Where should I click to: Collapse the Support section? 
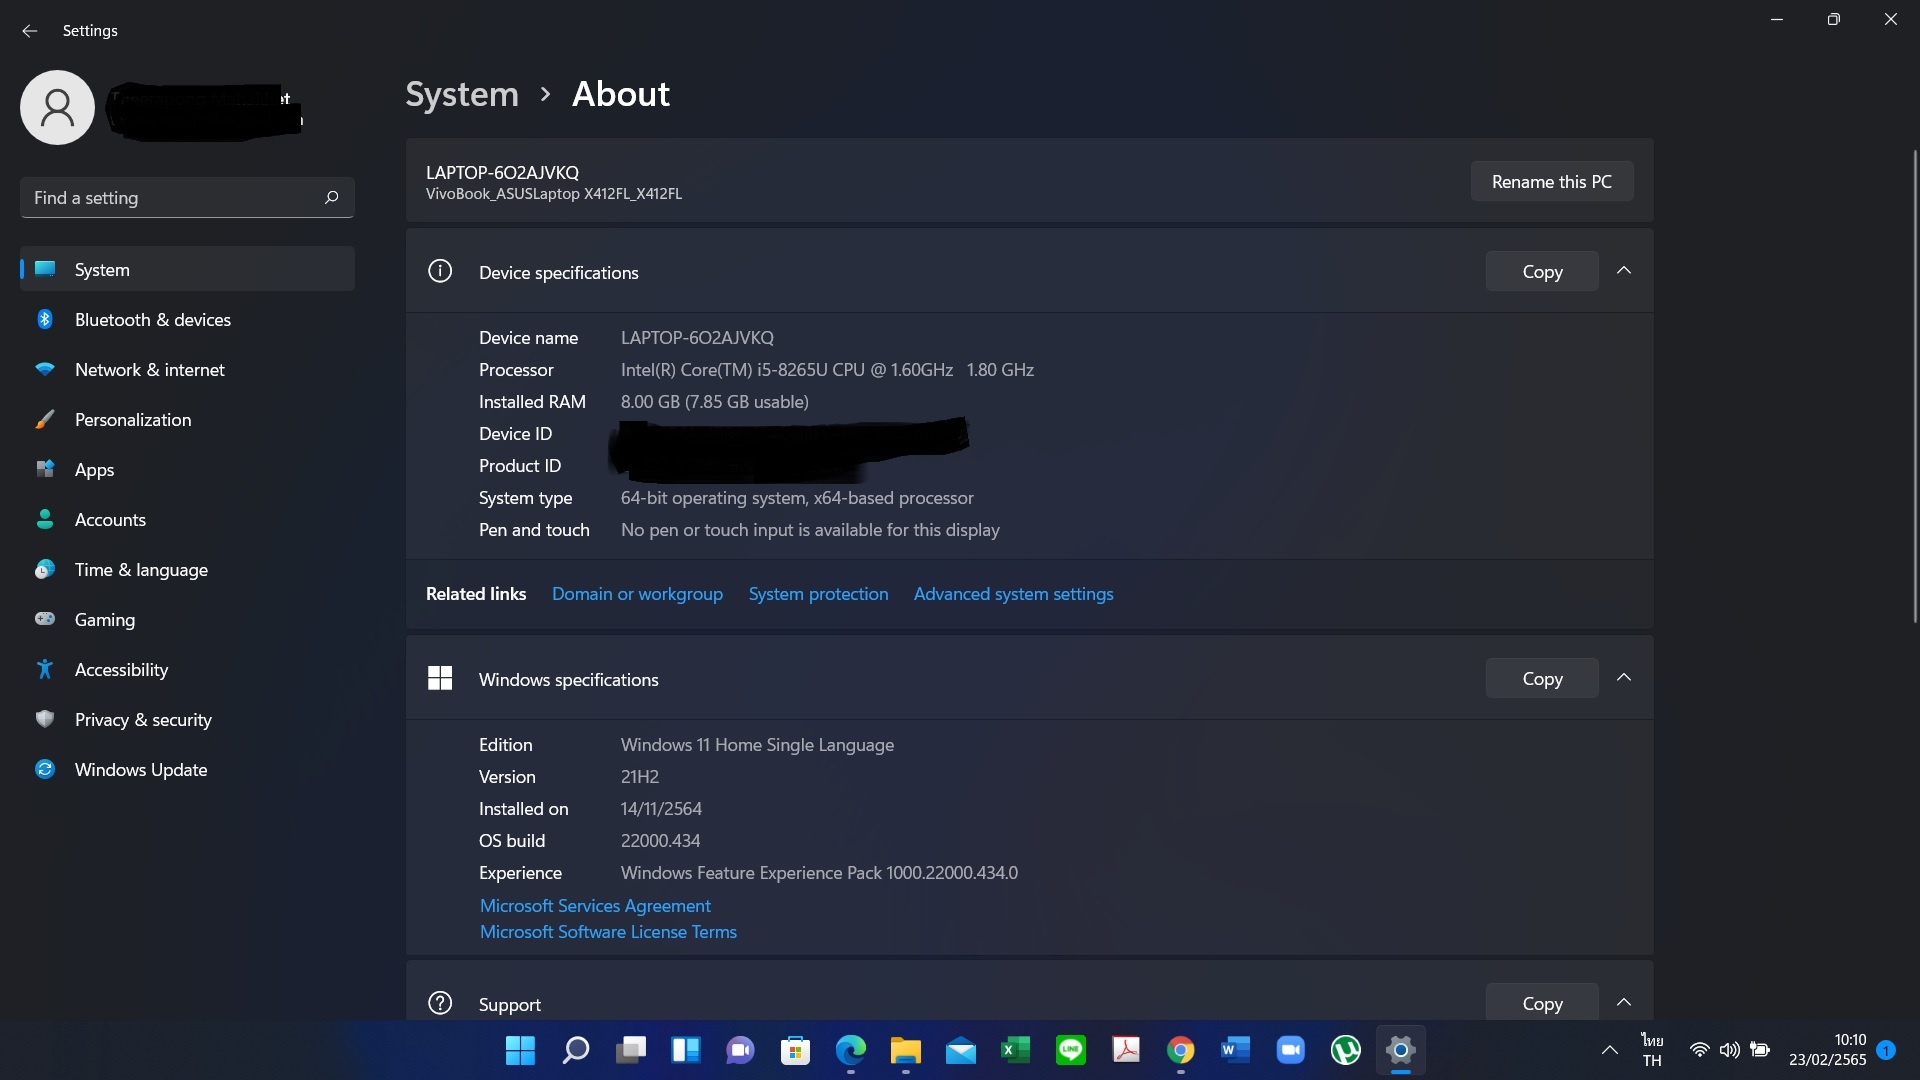pyautogui.click(x=1624, y=1002)
